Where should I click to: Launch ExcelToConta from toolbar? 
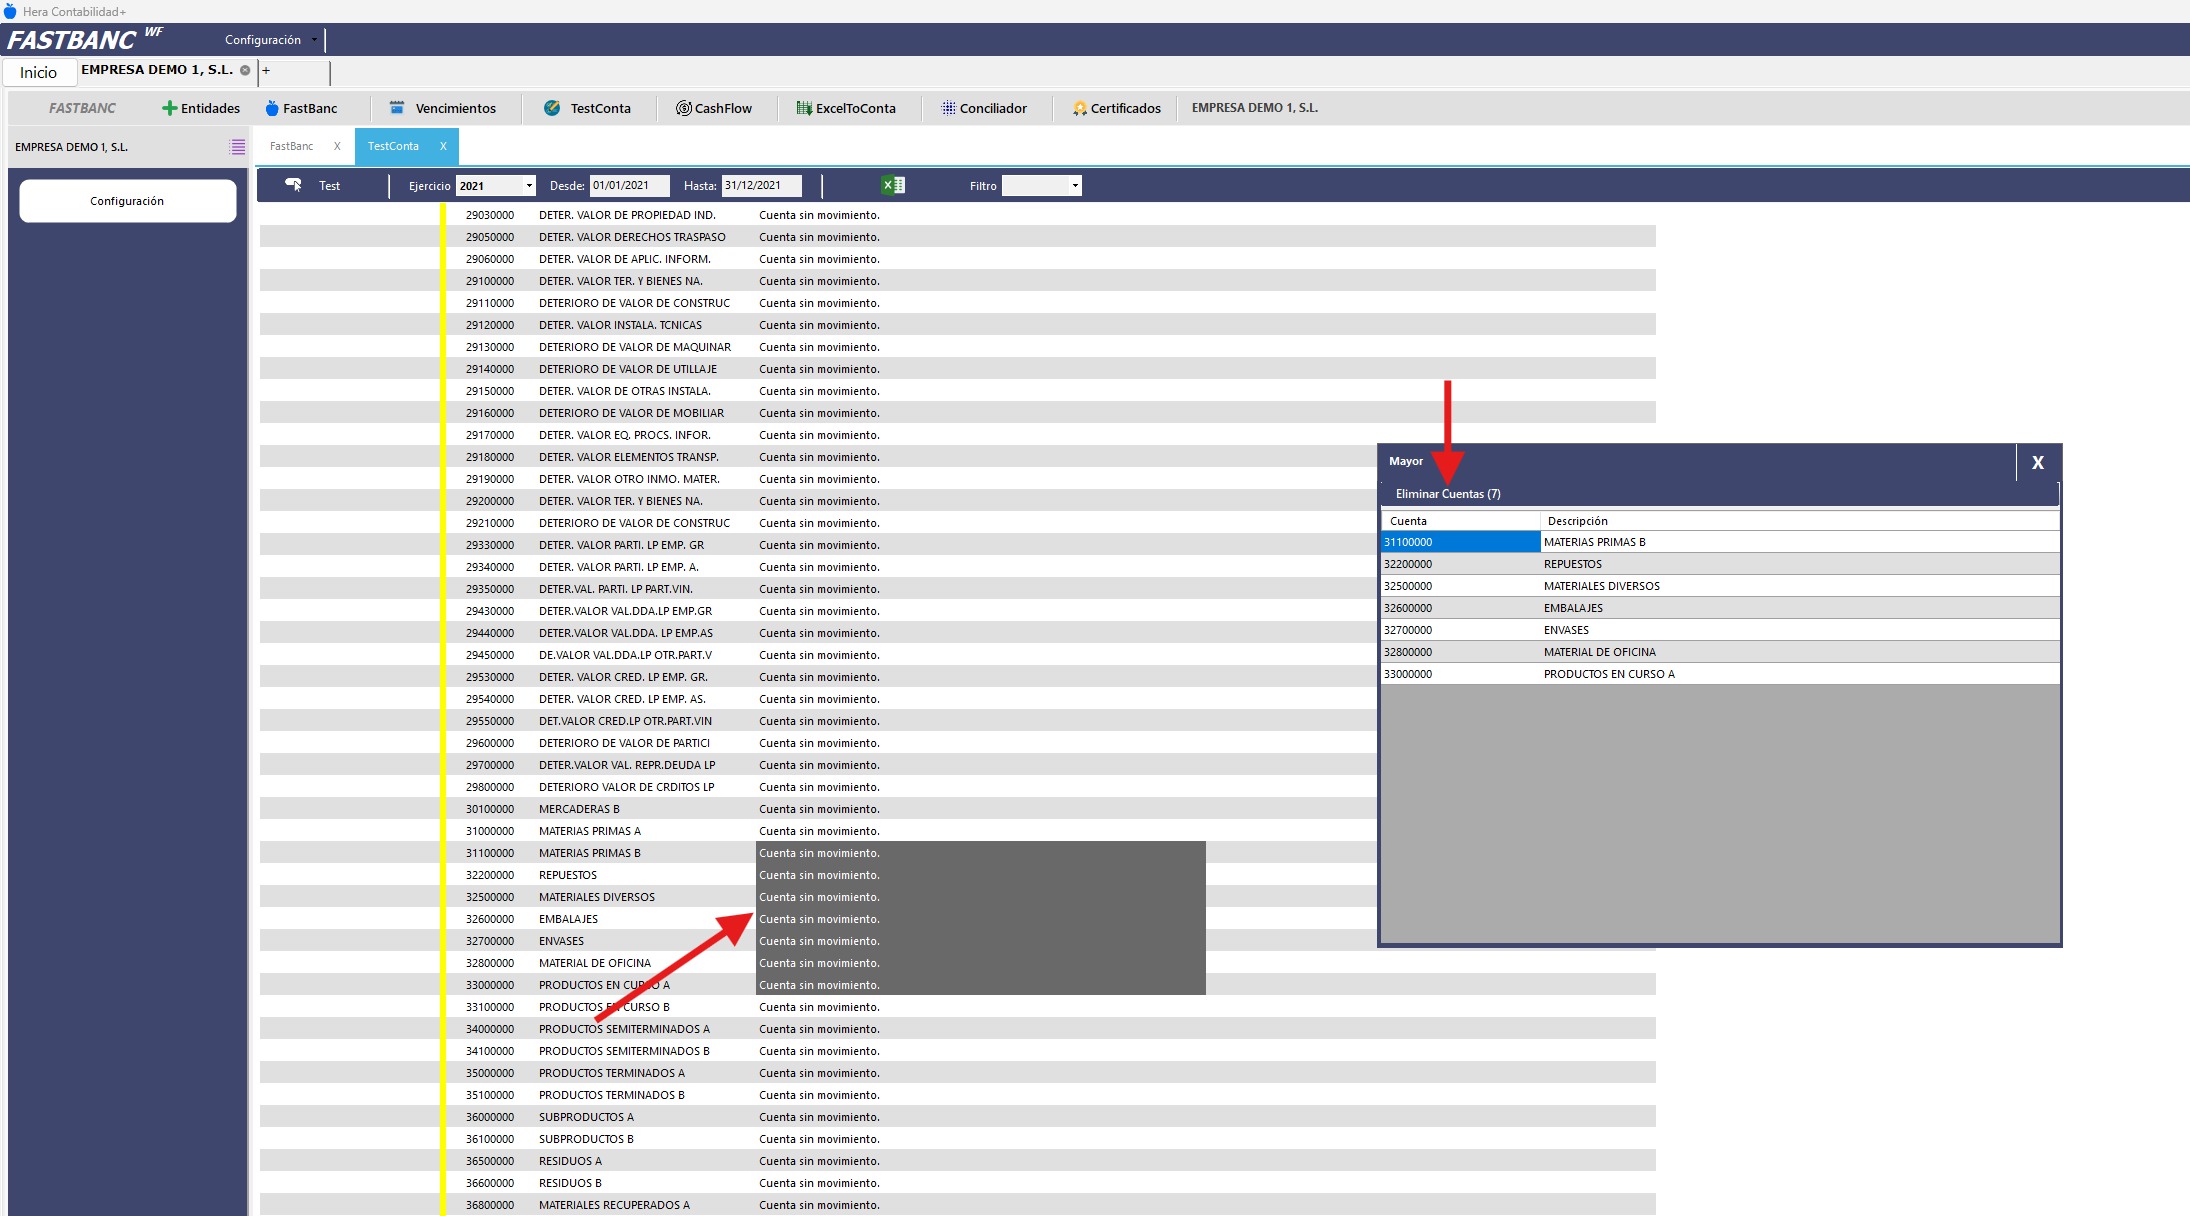click(803, 108)
